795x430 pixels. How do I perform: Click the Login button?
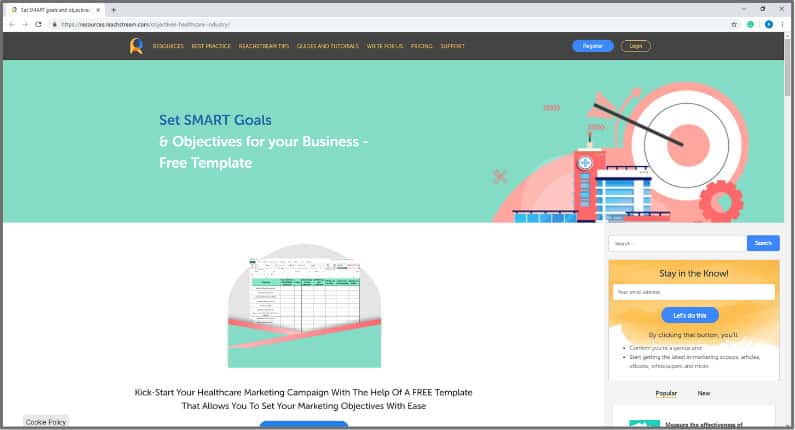[x=635, y=46]
